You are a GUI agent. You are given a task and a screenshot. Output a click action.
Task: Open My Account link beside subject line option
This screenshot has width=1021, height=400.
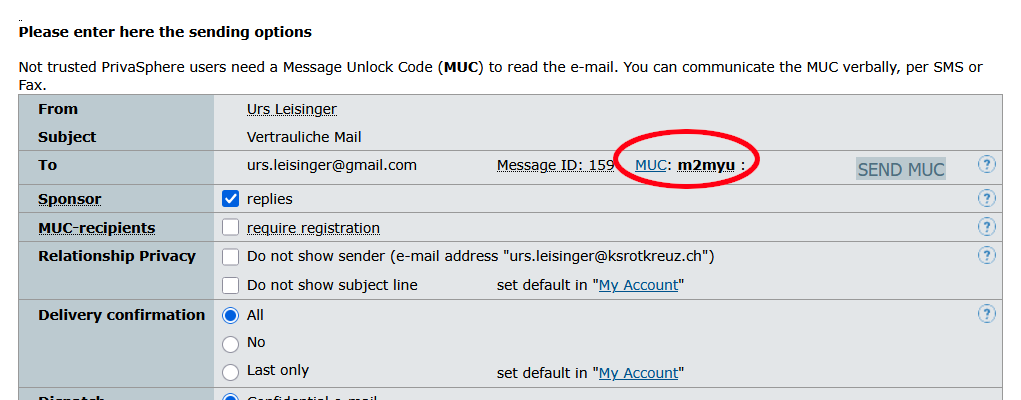(x=638, y=285)
